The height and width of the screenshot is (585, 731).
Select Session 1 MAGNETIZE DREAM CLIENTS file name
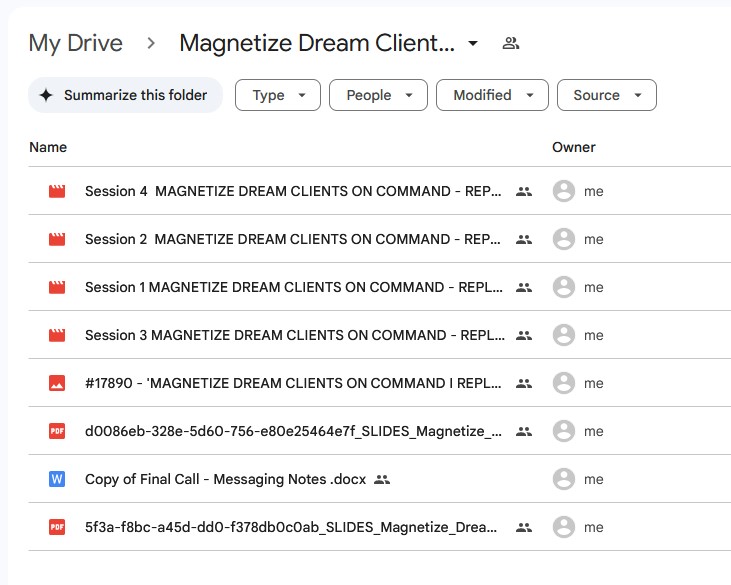[294, 287]
